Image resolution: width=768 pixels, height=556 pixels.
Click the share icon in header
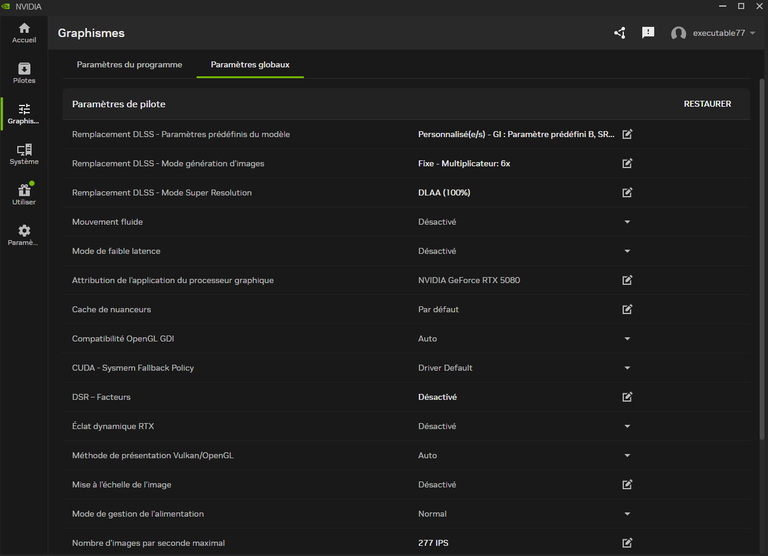[620, 33]
